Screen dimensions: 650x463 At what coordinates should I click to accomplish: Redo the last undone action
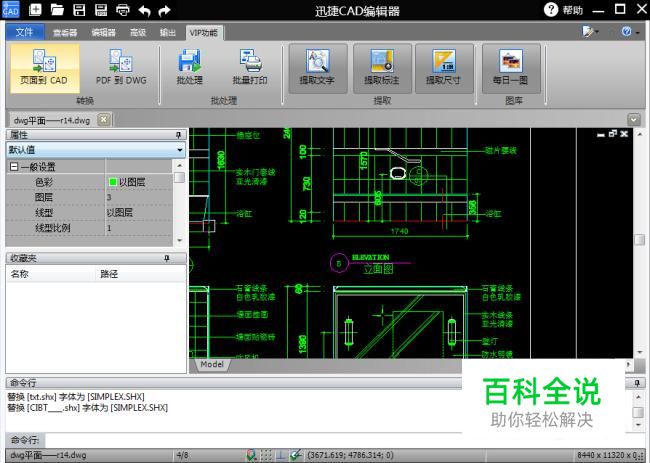(165, 10)
